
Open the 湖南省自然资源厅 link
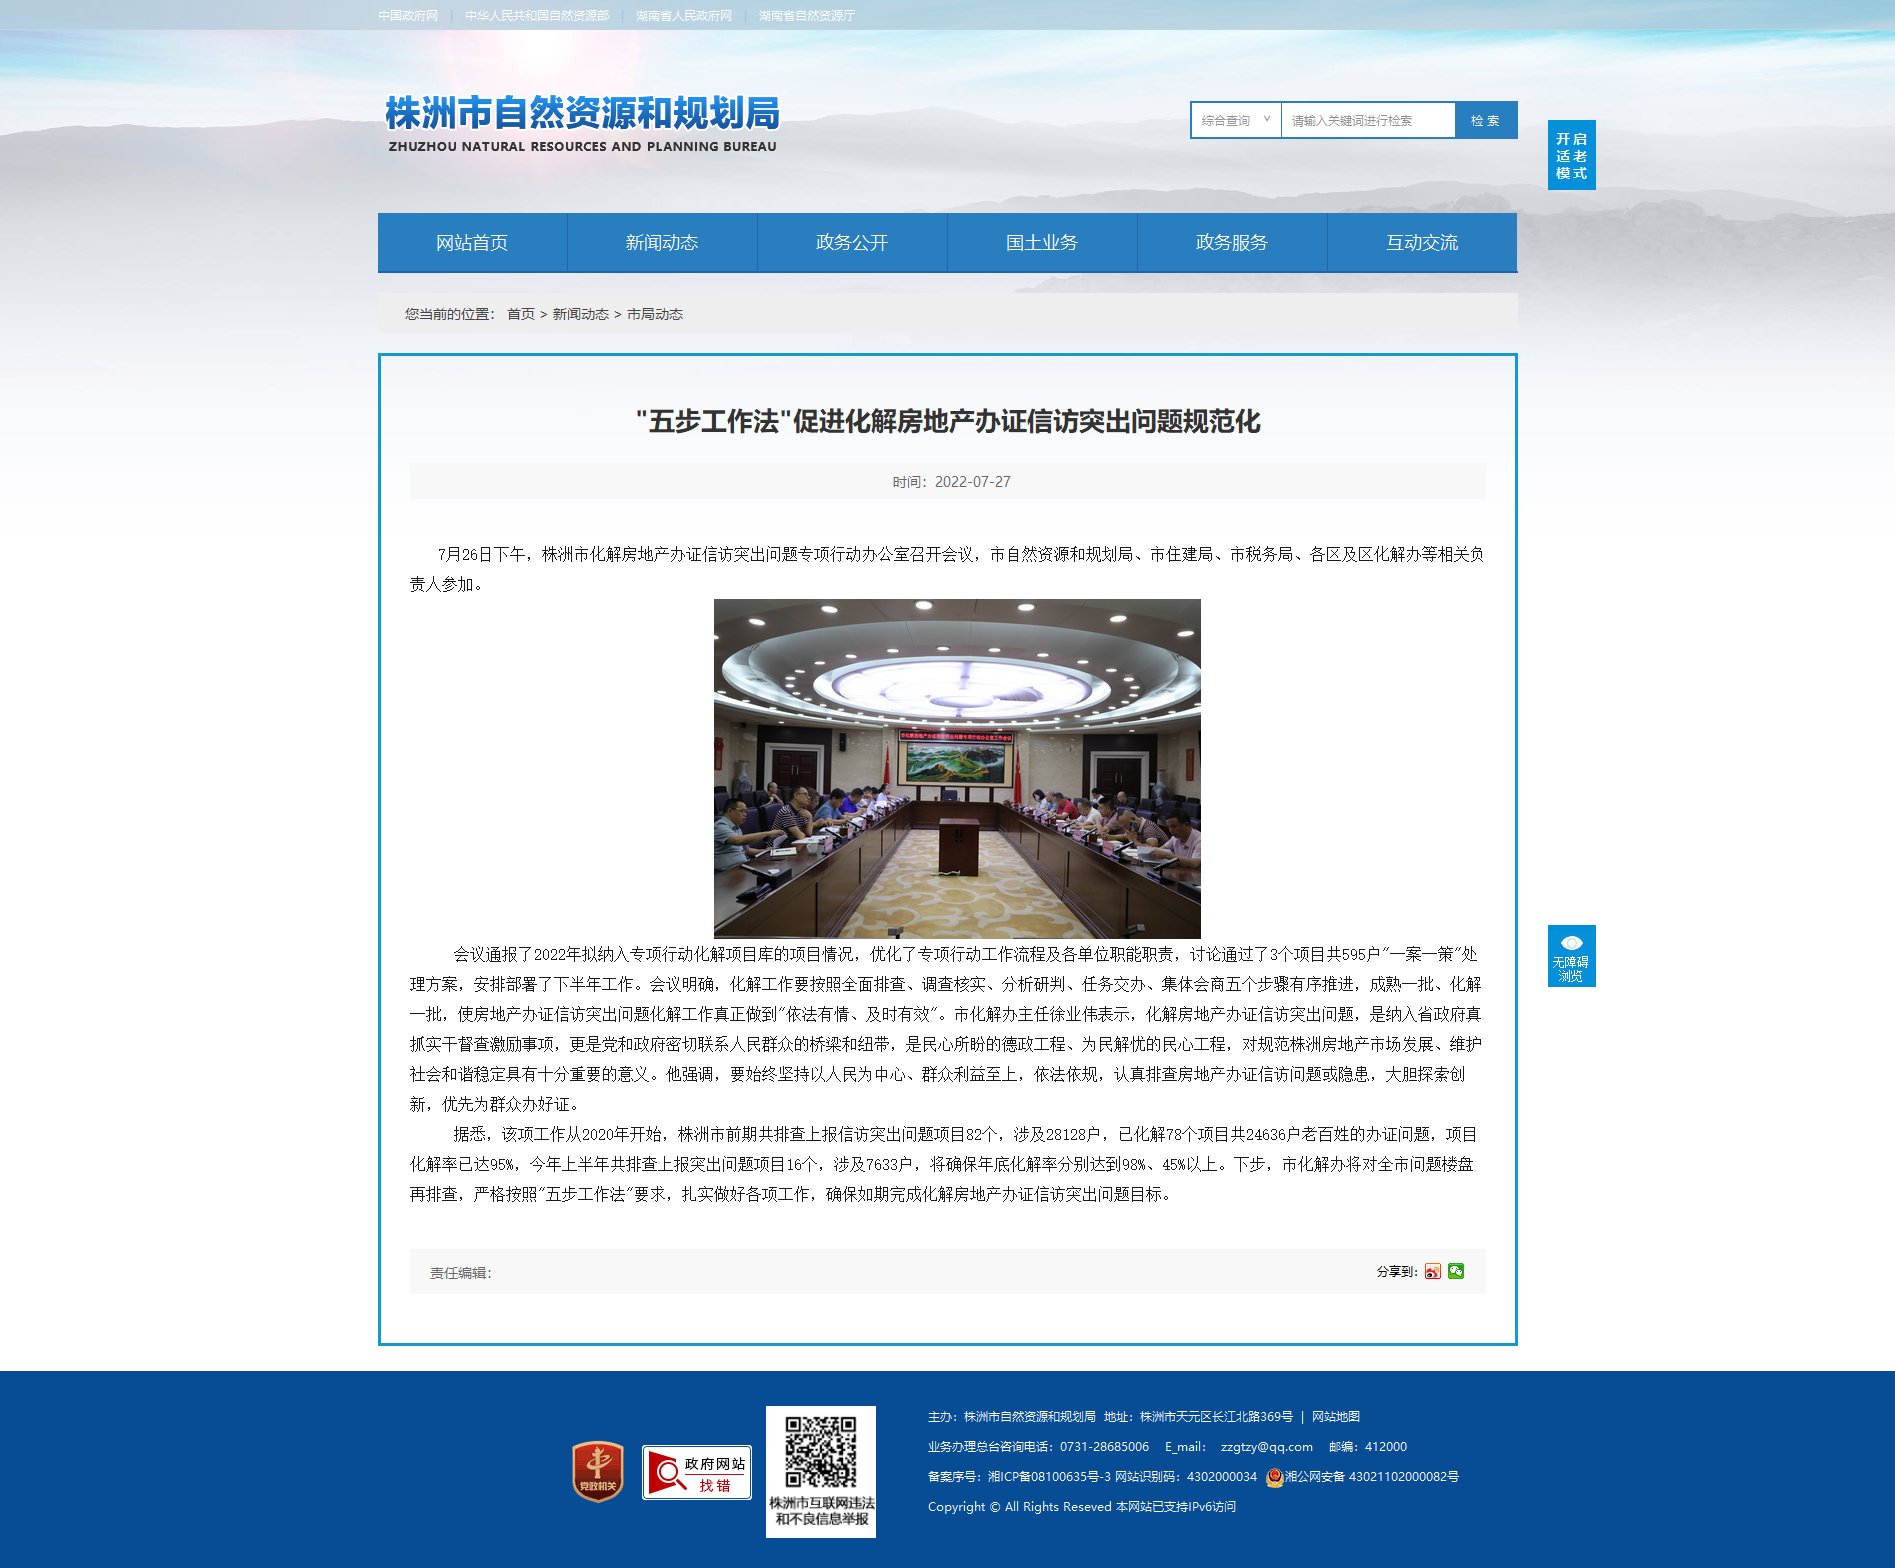click(x=807, y=15)
